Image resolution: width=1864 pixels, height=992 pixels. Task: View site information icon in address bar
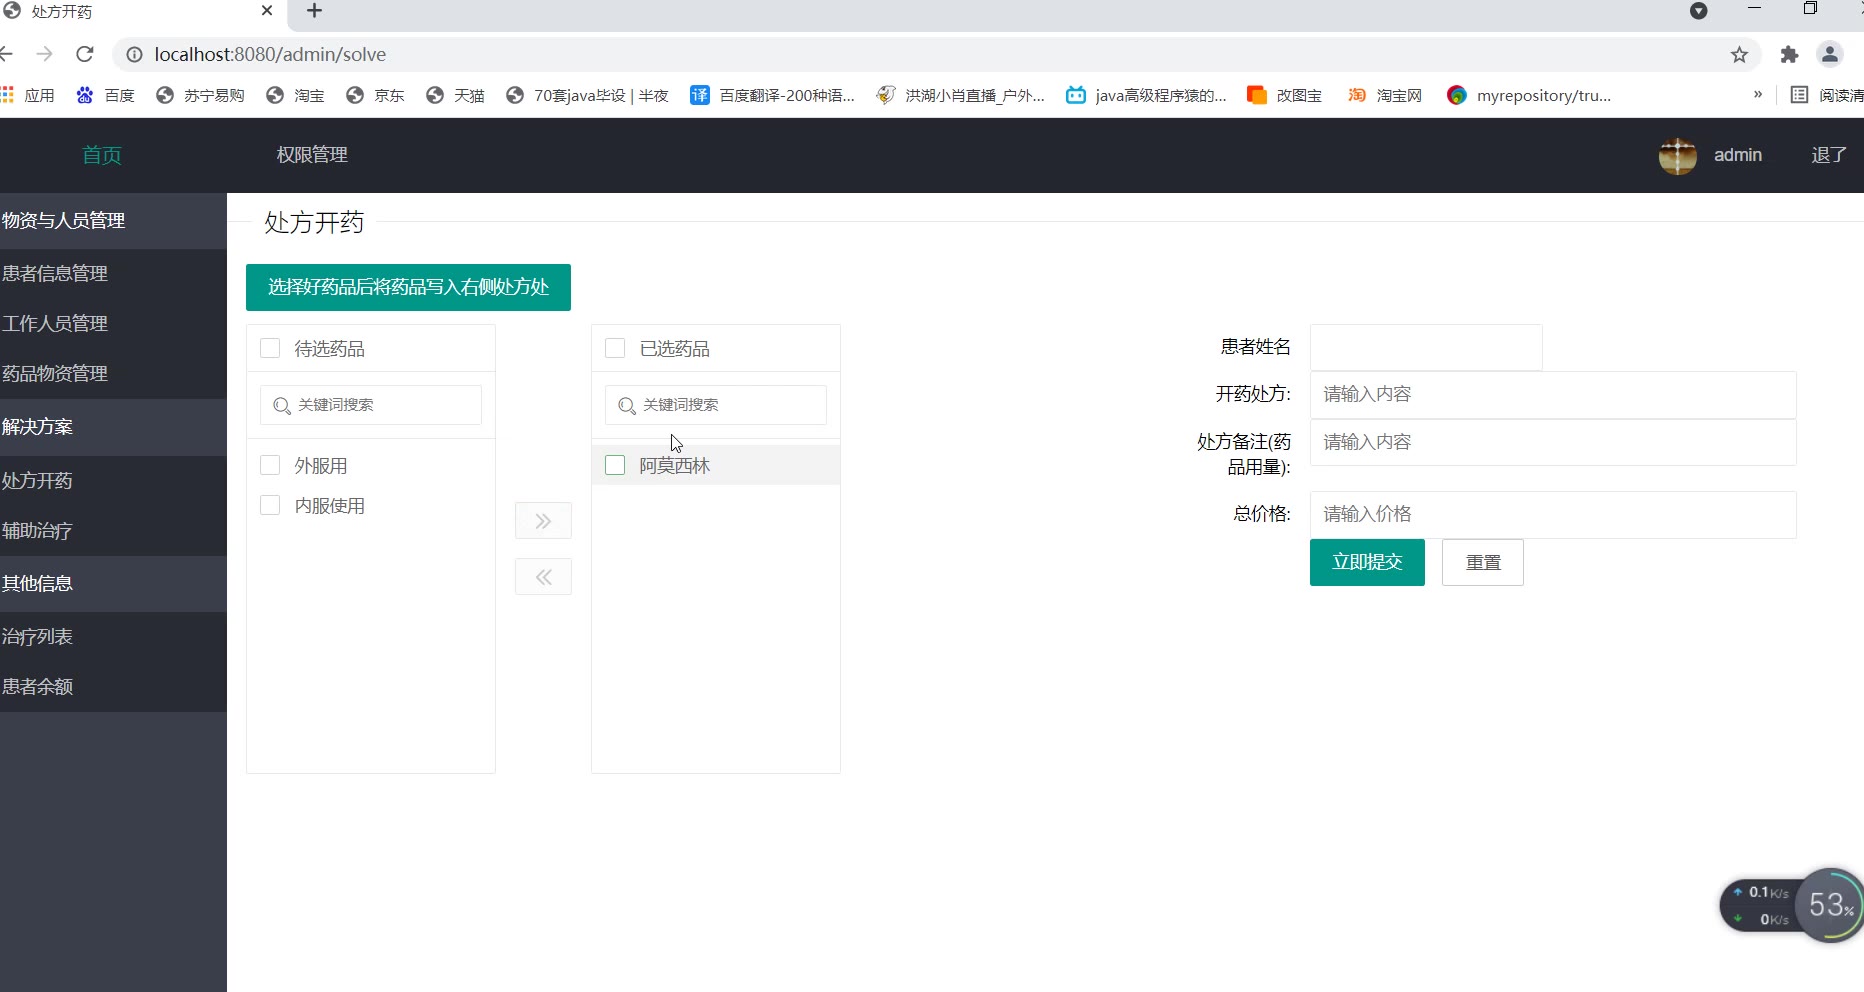[x=134, y=55]
